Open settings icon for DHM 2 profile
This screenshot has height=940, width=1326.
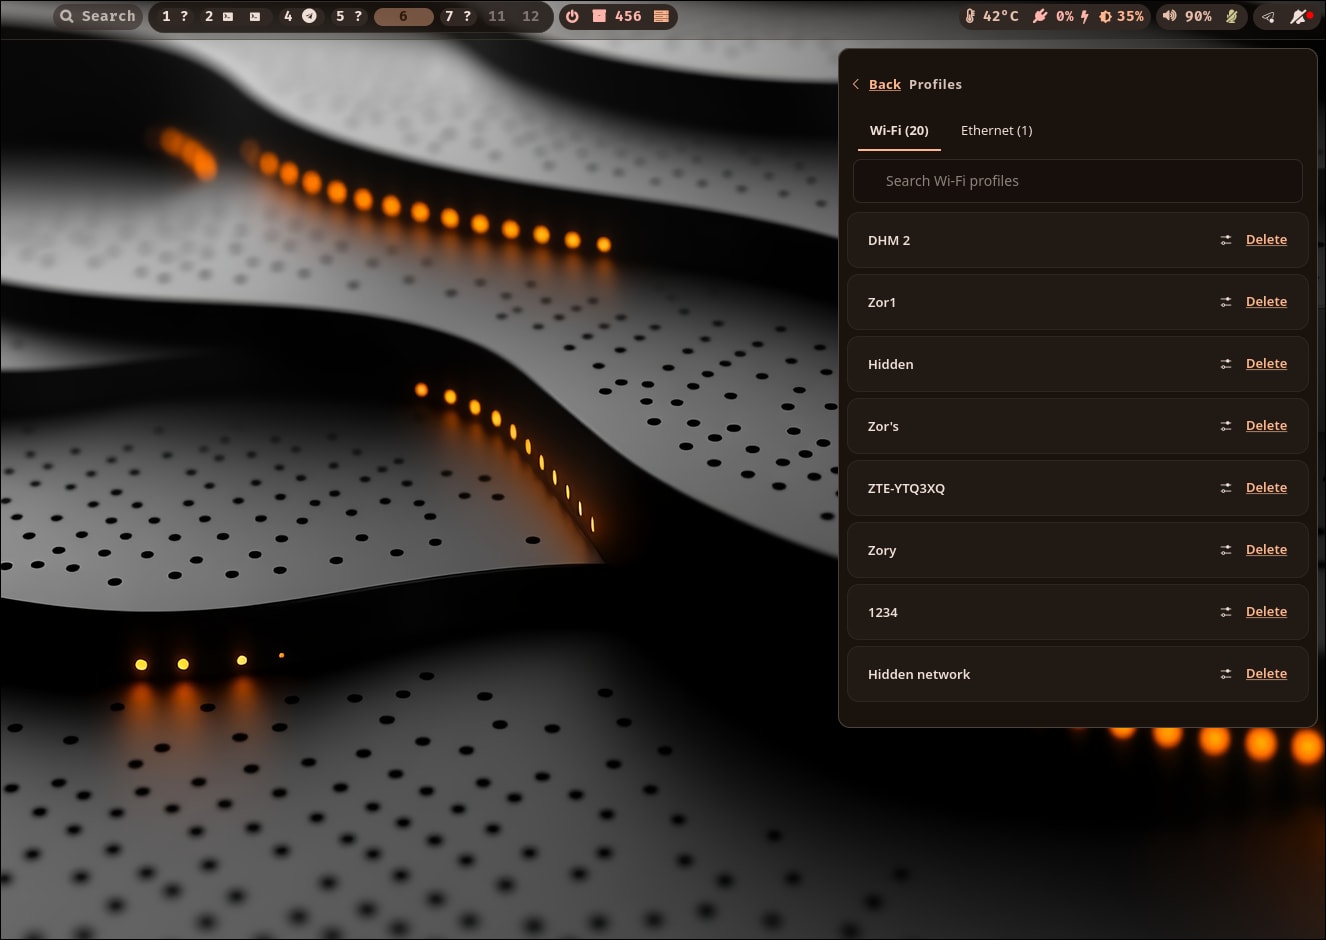pyautogui.click(x=1225, y=240)
